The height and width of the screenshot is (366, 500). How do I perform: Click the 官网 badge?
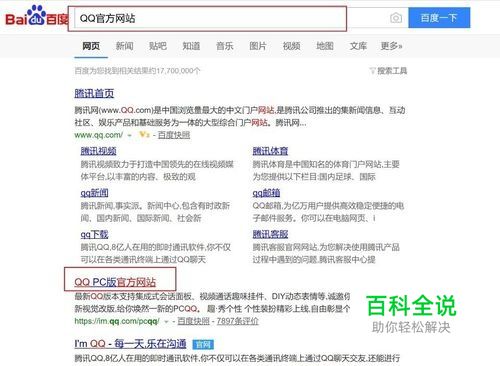click(x=203, y=344)
